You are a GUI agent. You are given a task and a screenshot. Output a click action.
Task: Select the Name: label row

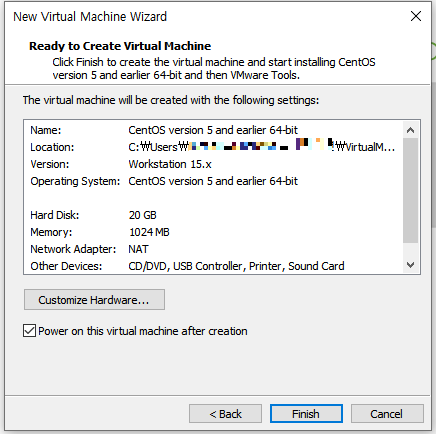click(46, 130)
